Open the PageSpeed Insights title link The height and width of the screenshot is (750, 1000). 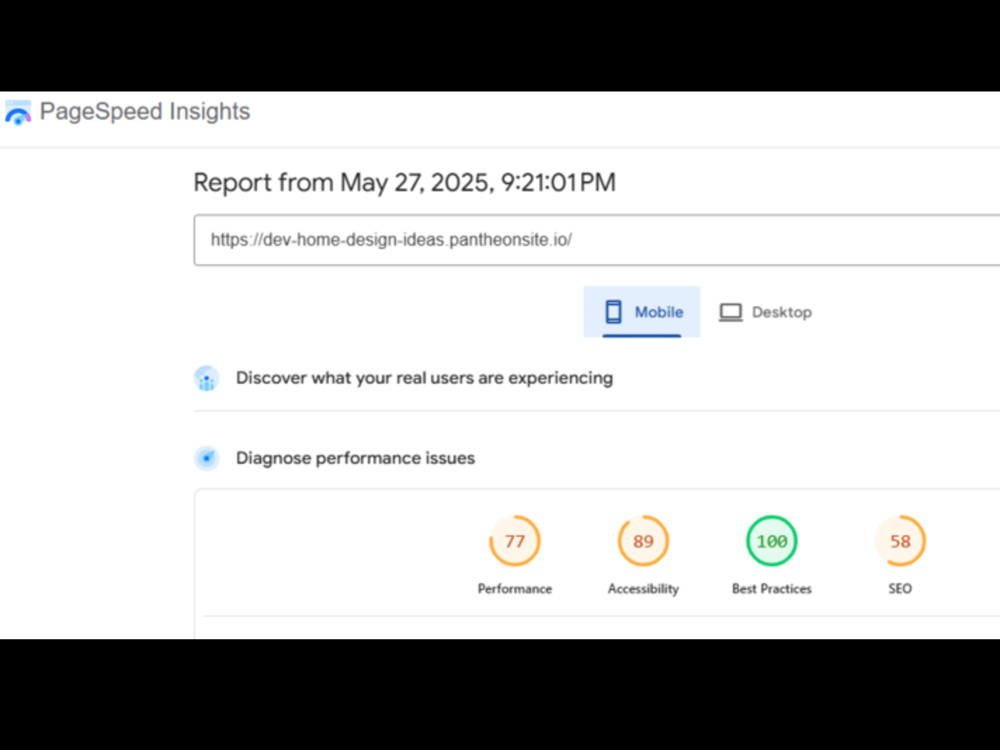(x=145, y=112)
